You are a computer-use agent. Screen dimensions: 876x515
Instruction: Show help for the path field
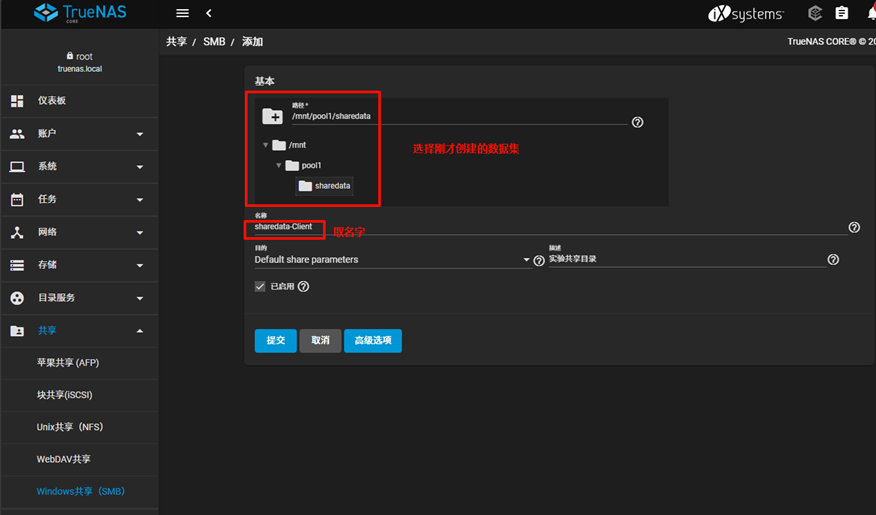click(637, 122)
